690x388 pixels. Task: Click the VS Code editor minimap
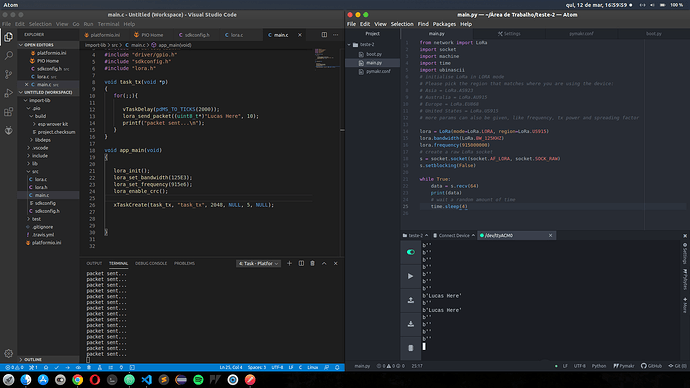(x=326, y=59)
